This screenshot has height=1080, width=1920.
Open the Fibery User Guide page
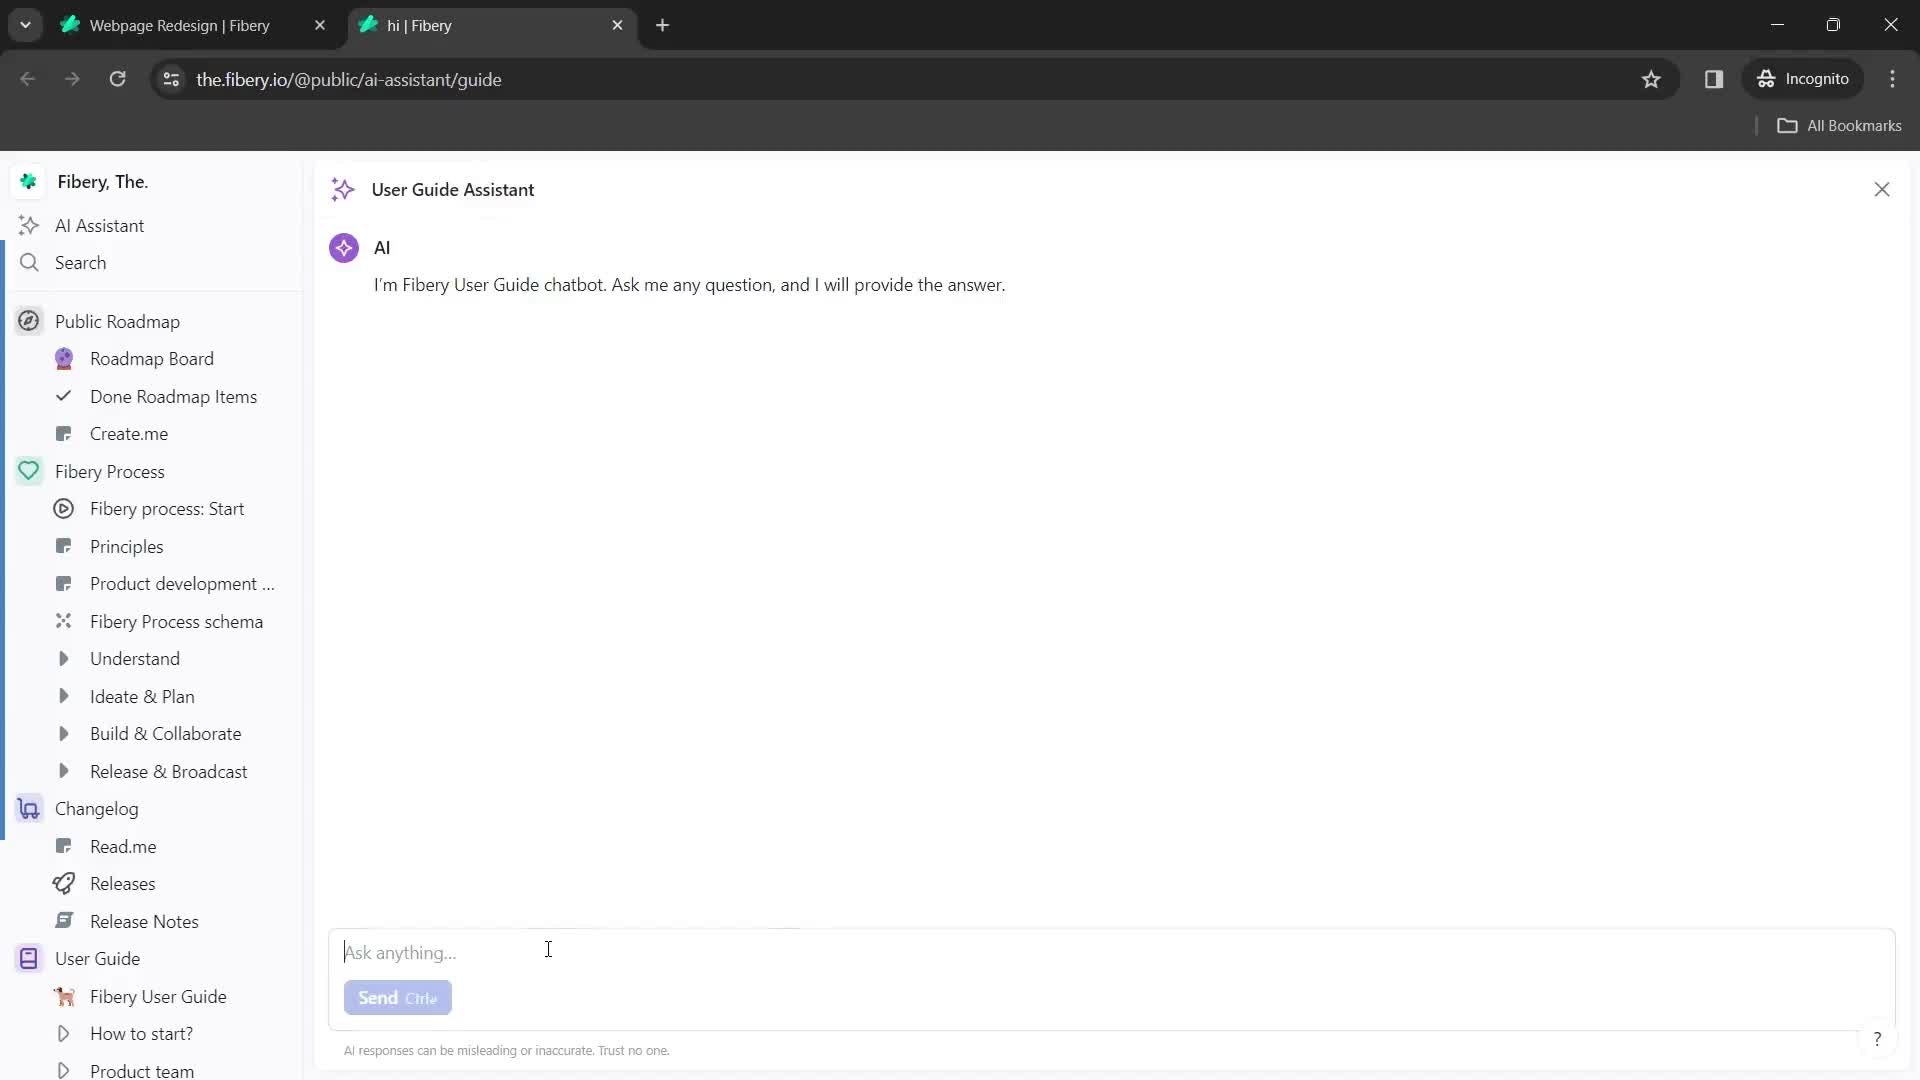pyautogui.click(x=157, y=997)
